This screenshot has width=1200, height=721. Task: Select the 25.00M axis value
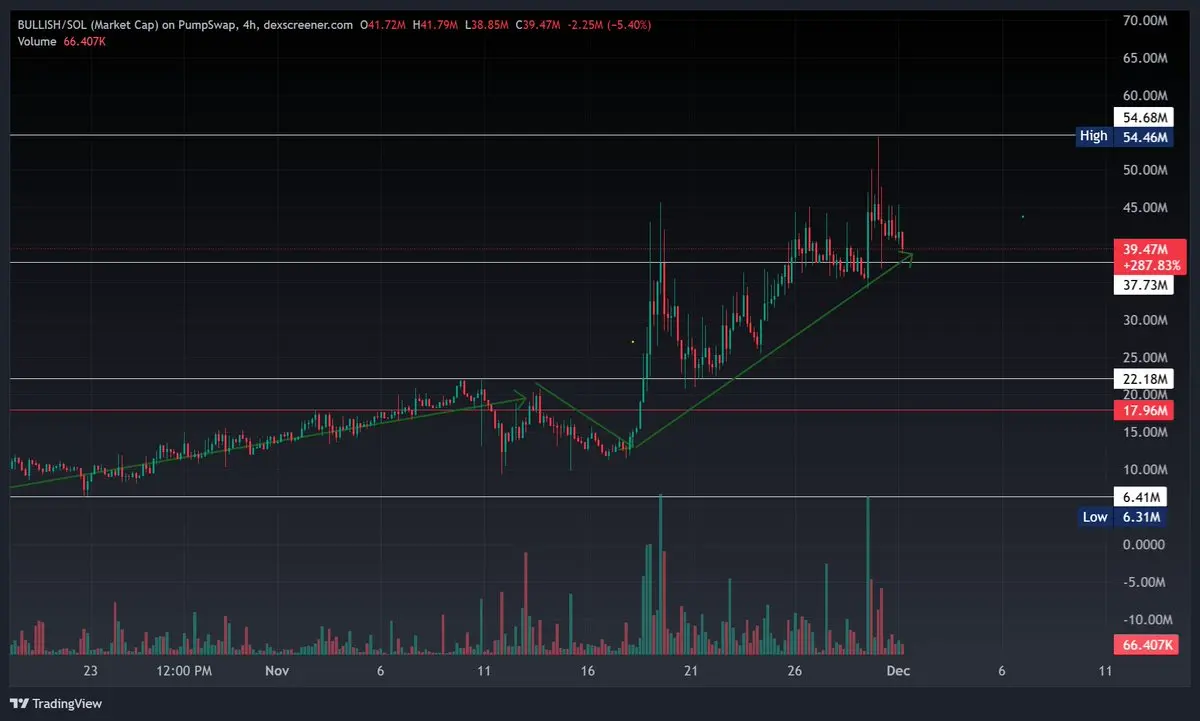click(x=1145, y=357)
